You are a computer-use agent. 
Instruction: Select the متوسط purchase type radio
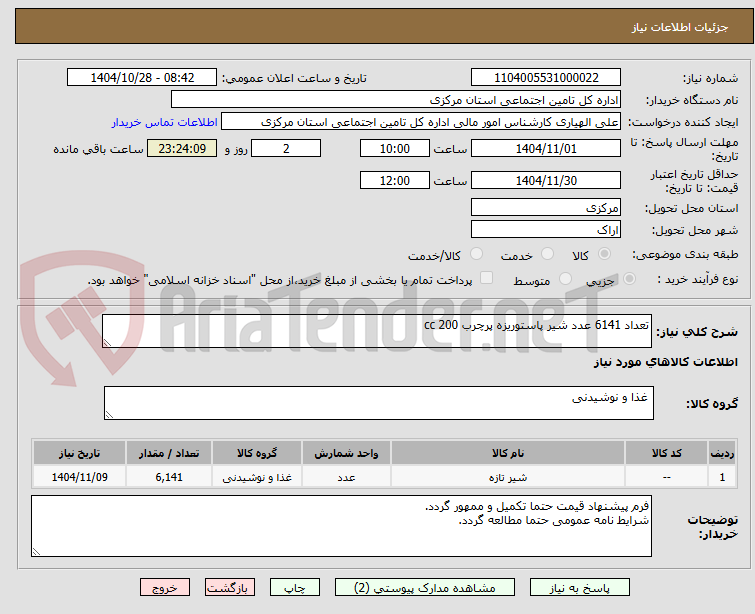(x=565, y=279)
